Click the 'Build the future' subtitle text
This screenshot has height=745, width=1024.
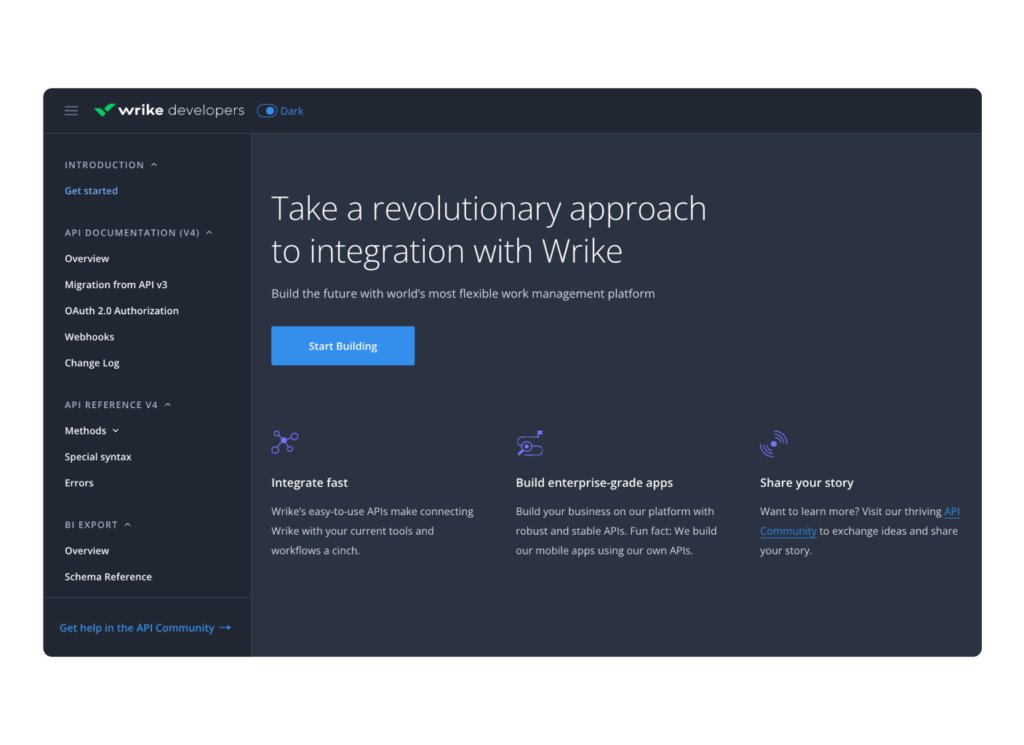pos(463,294)
